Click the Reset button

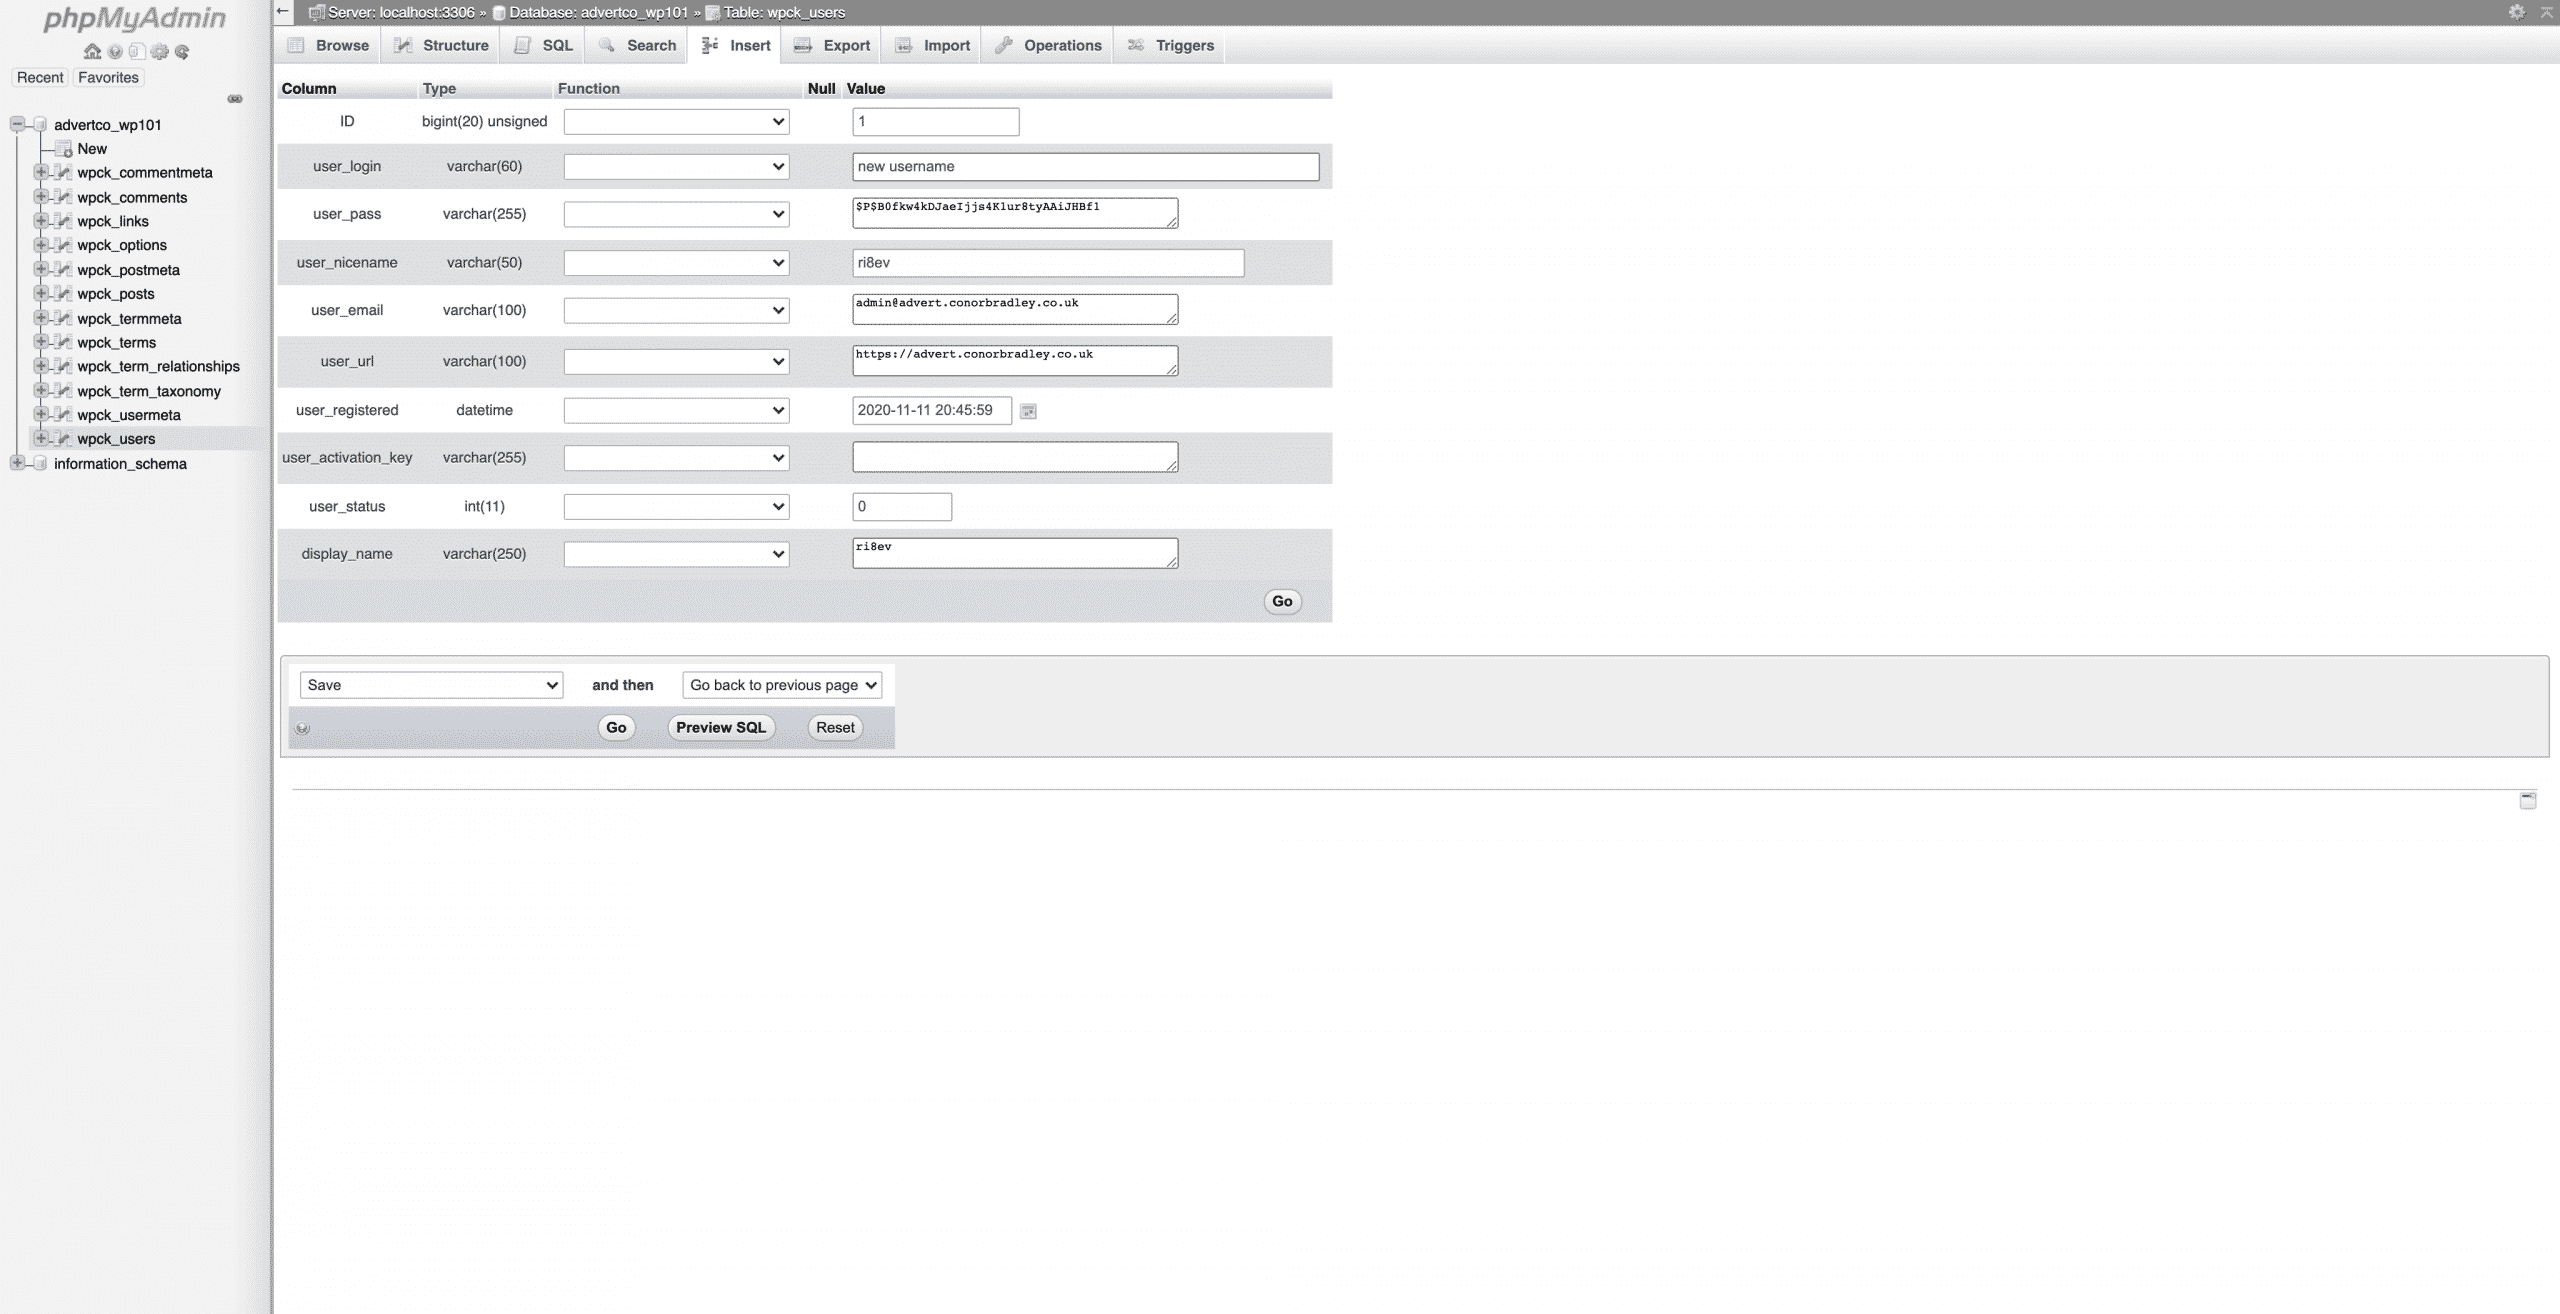(835, 727)
